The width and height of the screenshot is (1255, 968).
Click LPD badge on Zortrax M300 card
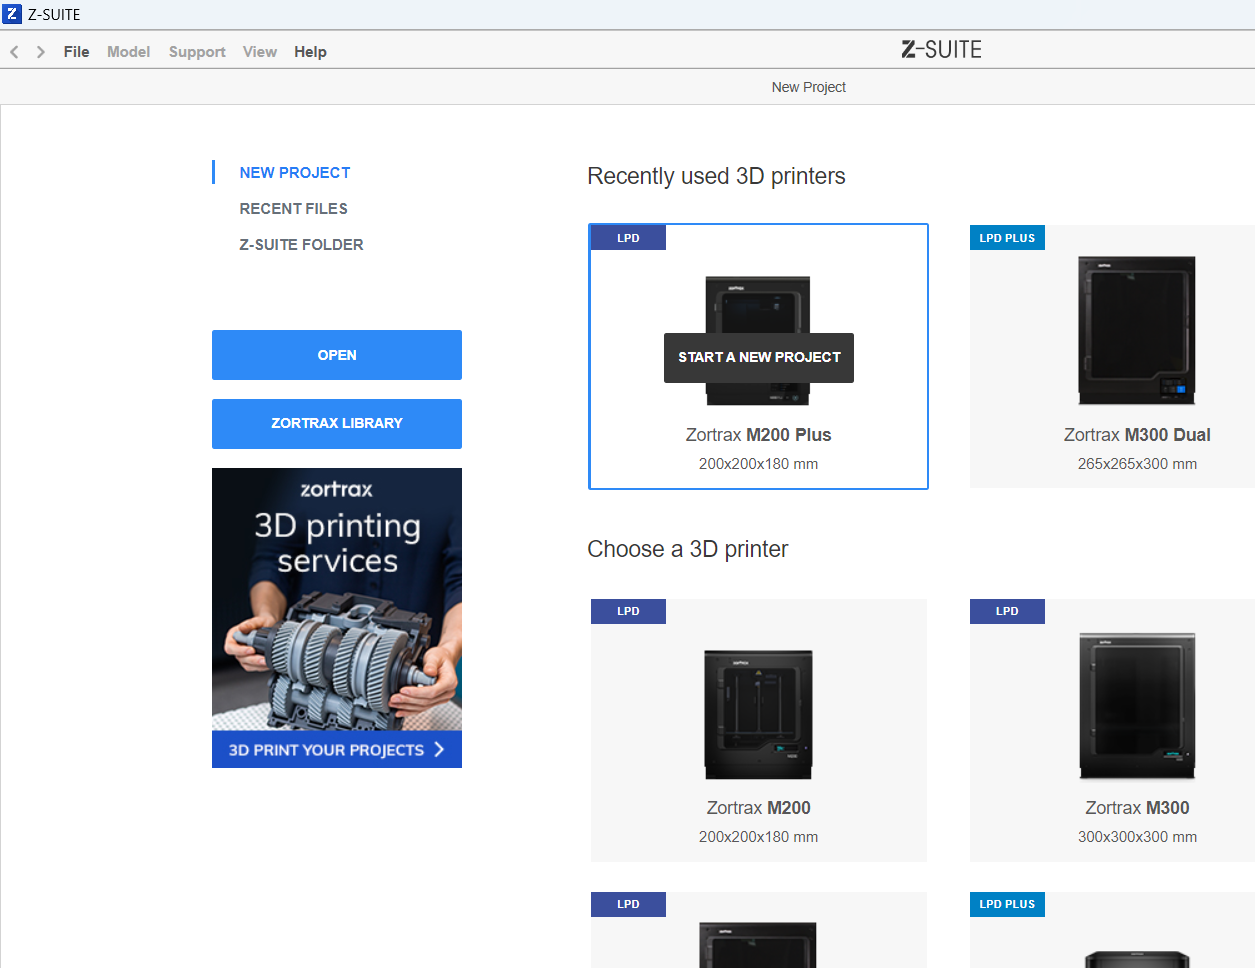coord(1007,611)
